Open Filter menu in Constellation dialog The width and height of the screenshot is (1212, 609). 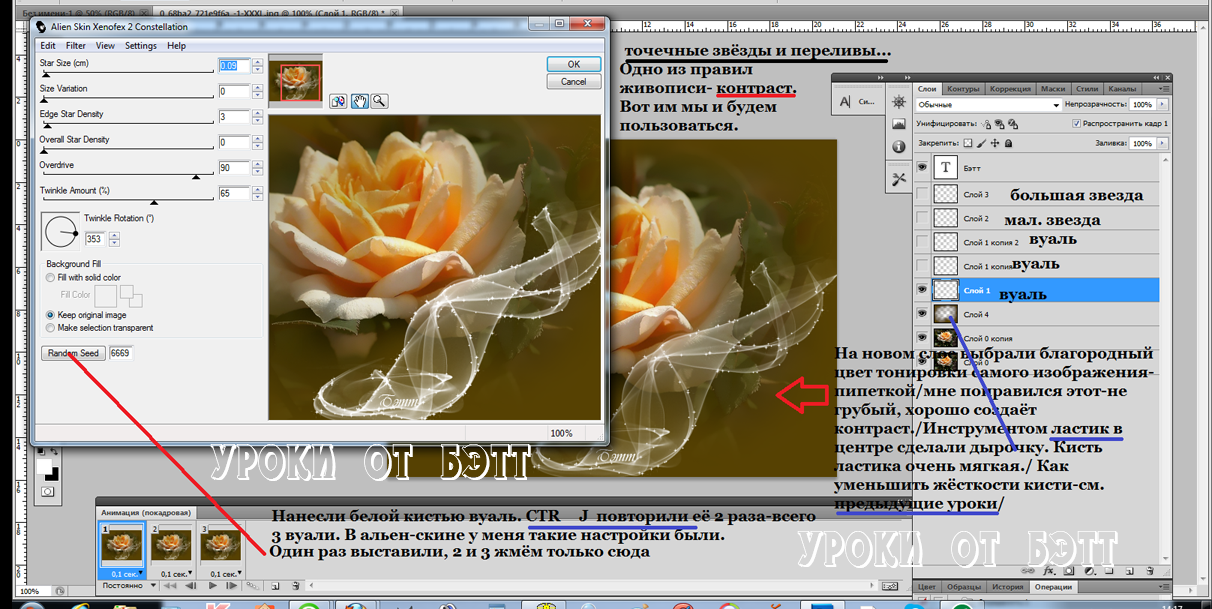click(76, 46)
